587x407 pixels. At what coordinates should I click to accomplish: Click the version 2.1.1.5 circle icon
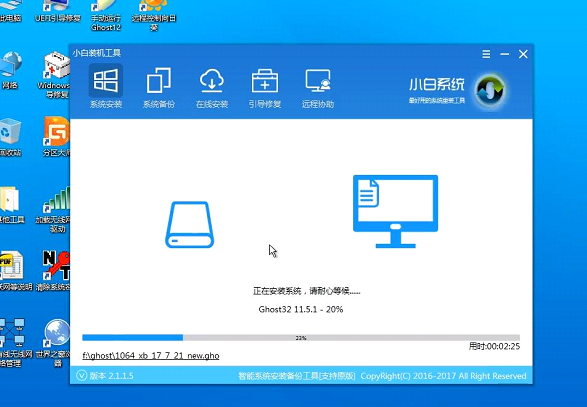pyautogui.click(x=81, y=375)
